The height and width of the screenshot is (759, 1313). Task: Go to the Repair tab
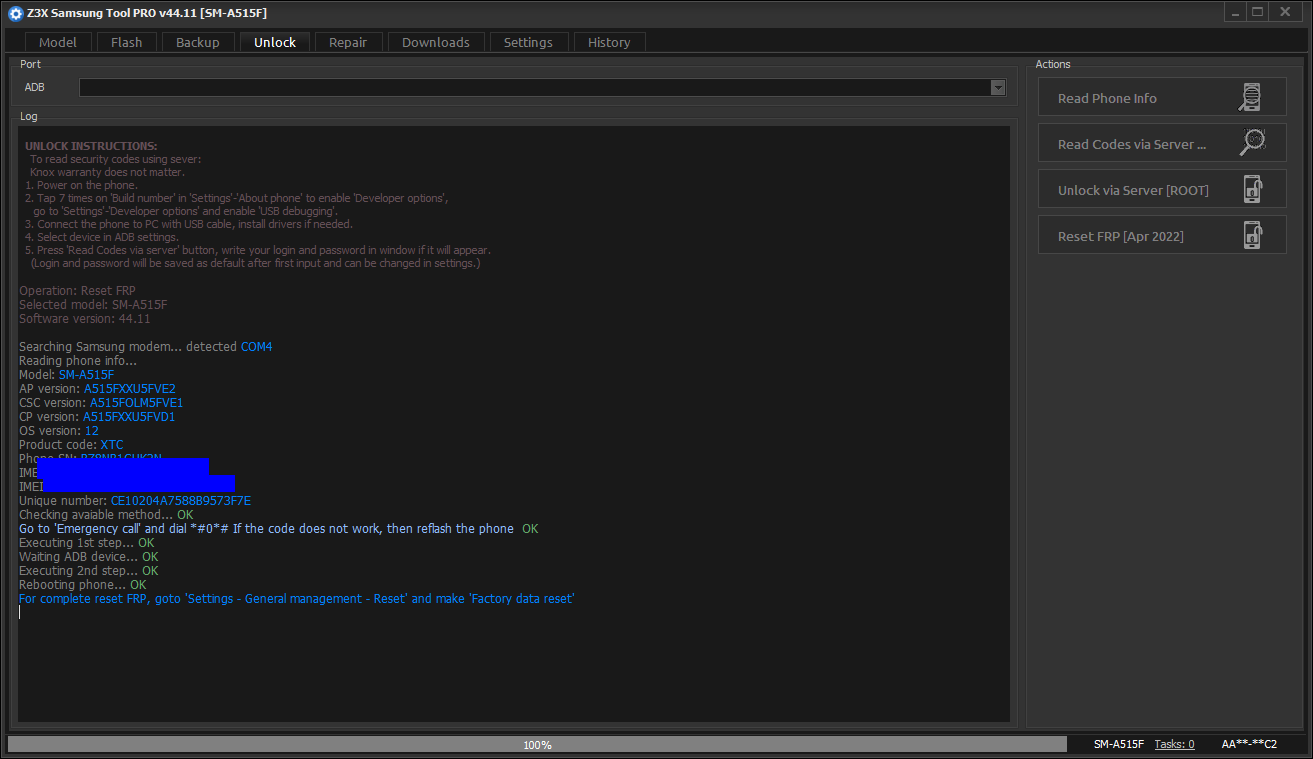[348, 42]
